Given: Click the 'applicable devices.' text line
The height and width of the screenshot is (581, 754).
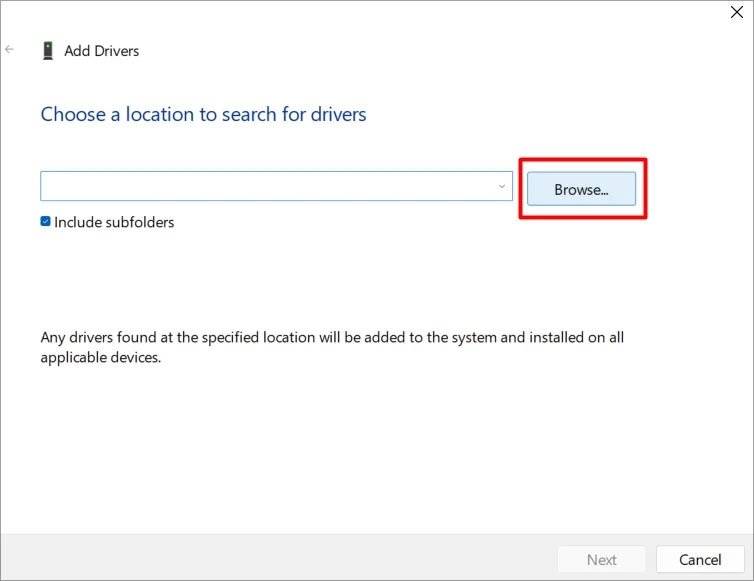Looking at the screenshot, I should 100,357.
